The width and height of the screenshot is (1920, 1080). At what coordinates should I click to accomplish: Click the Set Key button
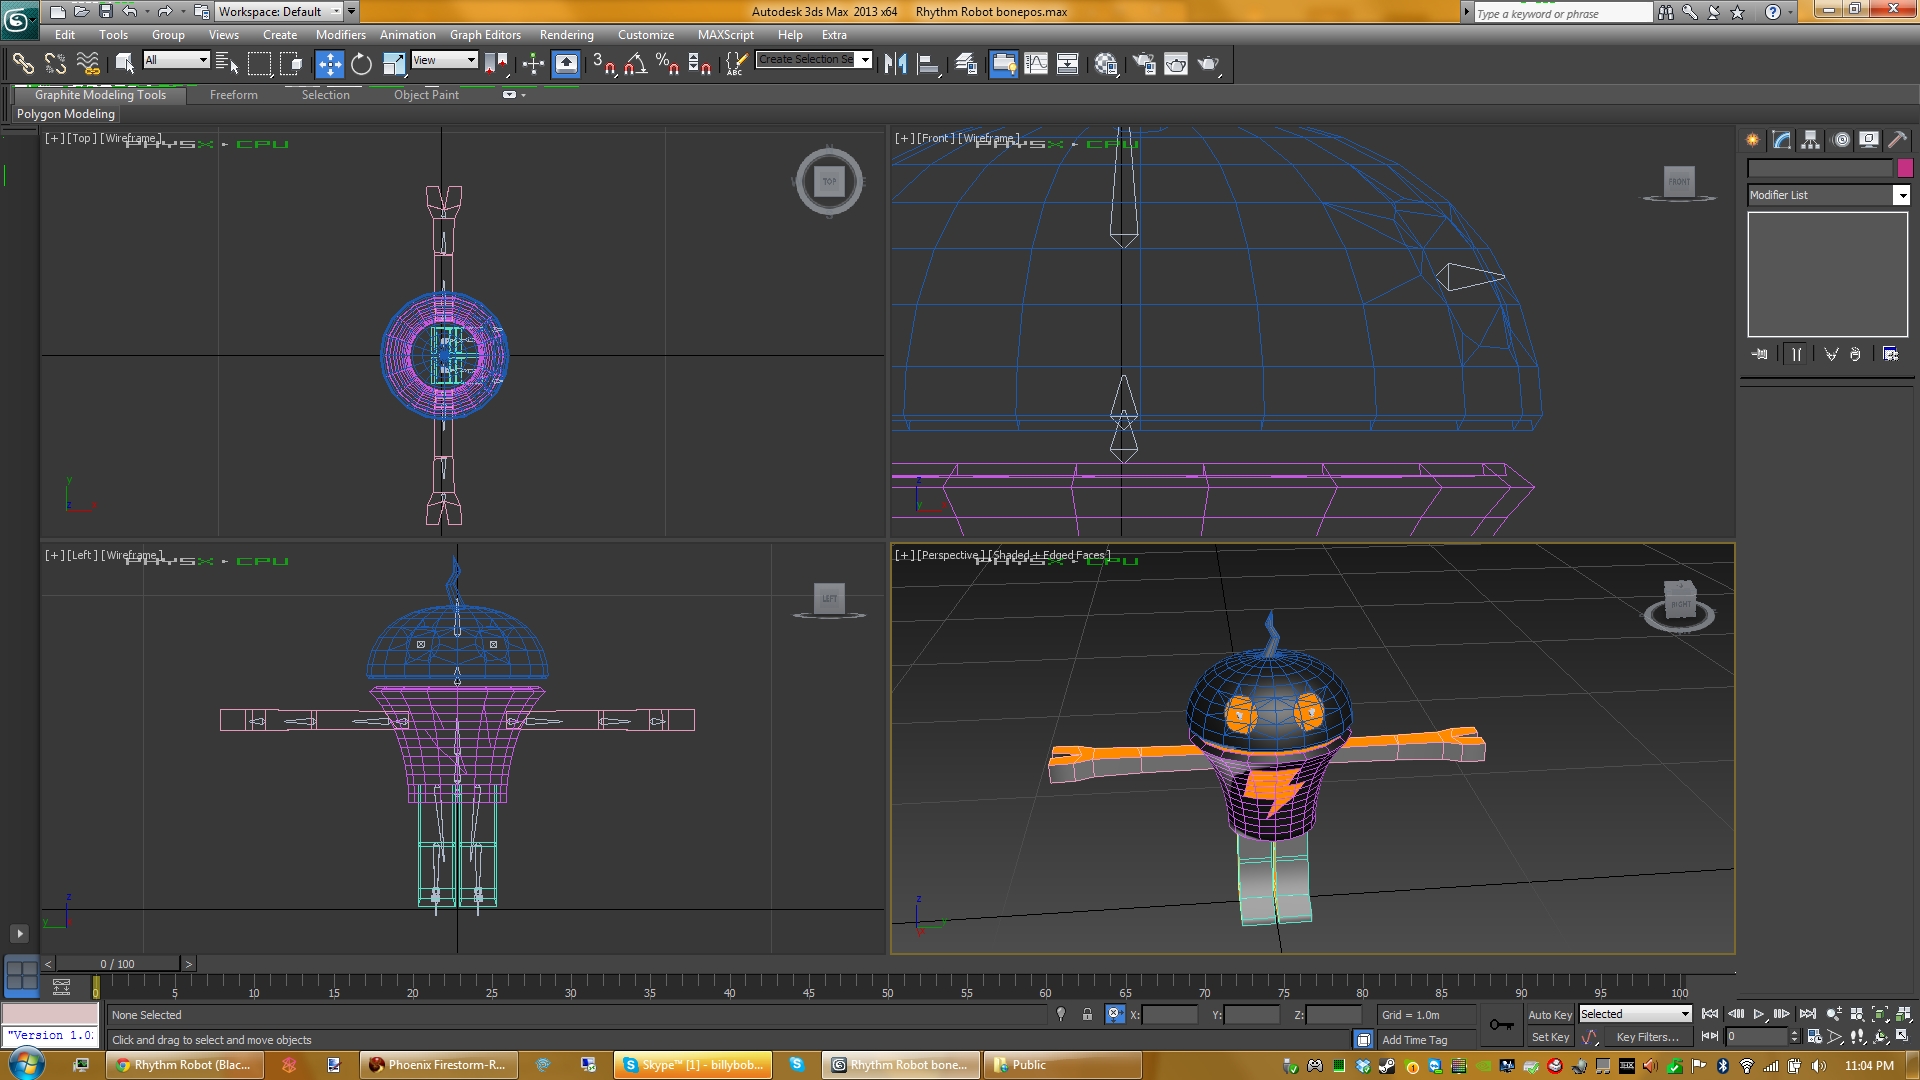click(x=1550, y=1037)
